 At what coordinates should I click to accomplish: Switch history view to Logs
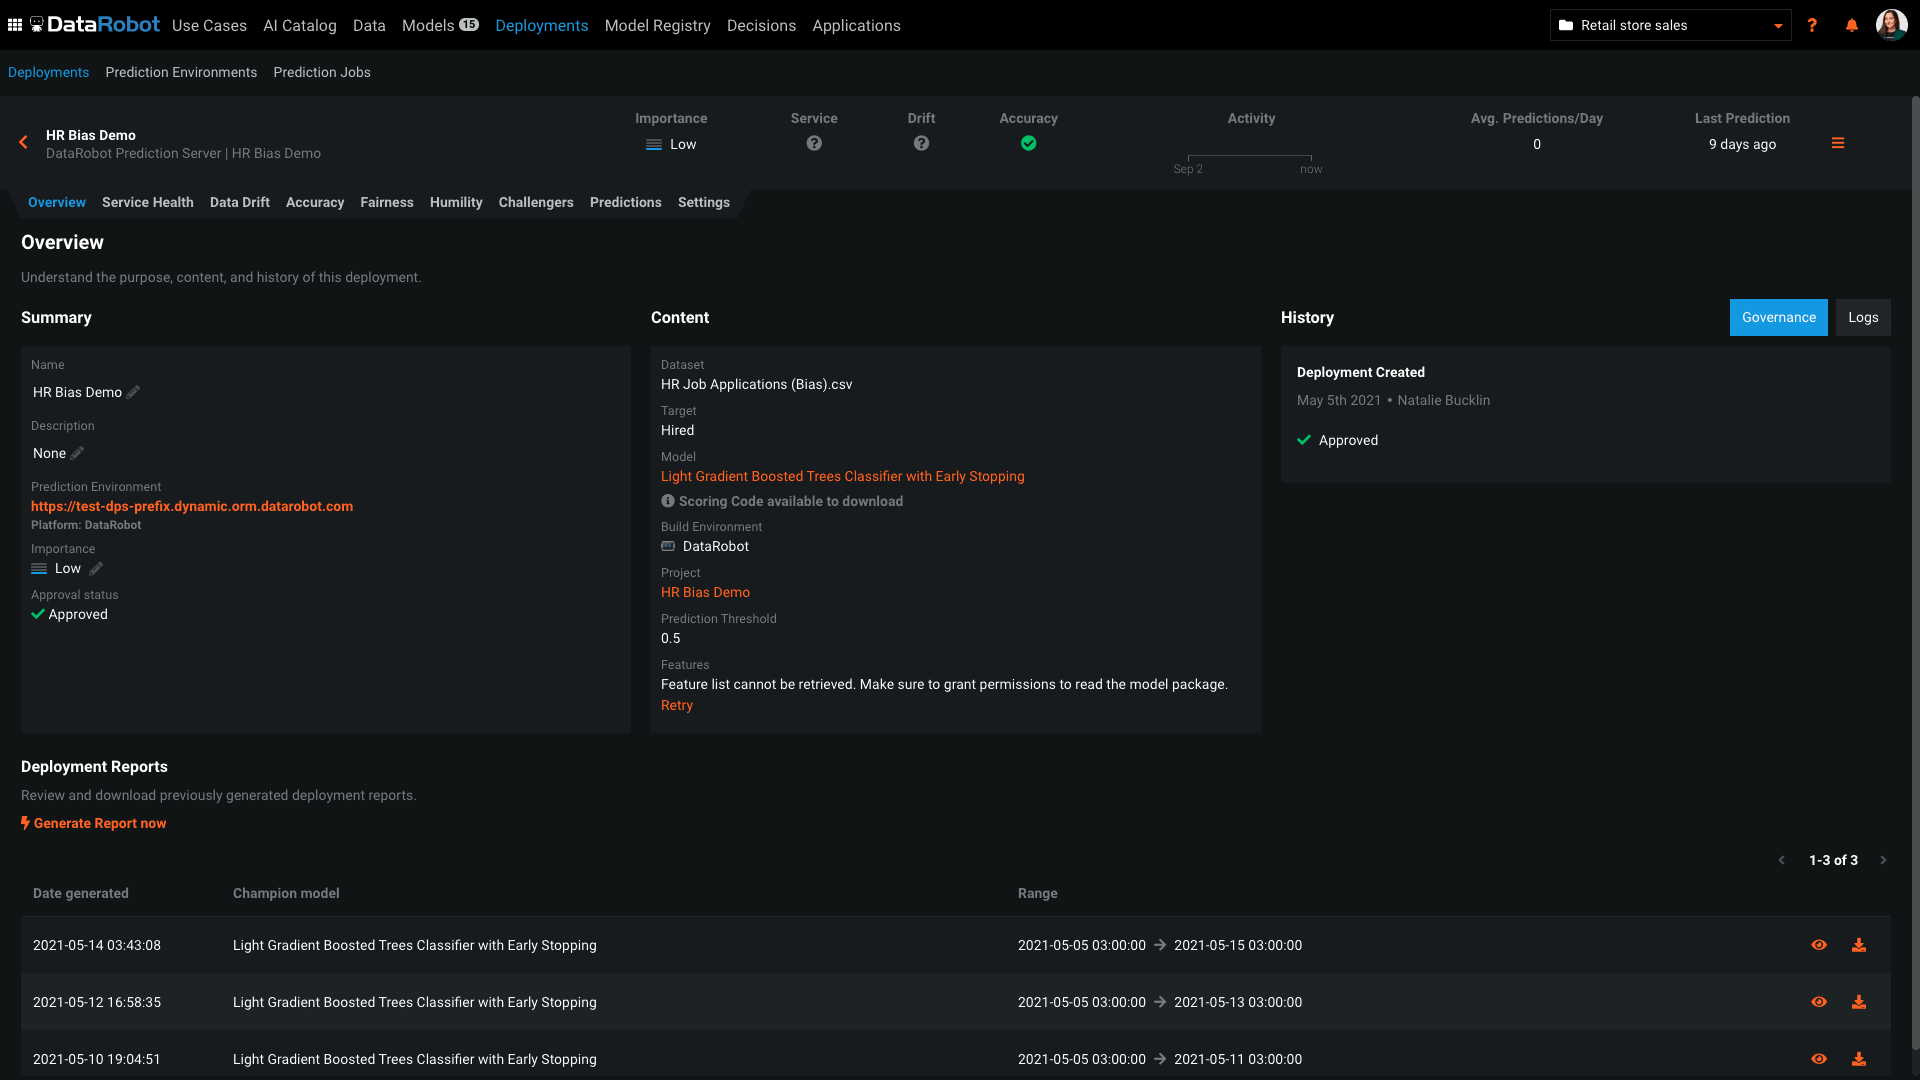[x=1863, y=317]
